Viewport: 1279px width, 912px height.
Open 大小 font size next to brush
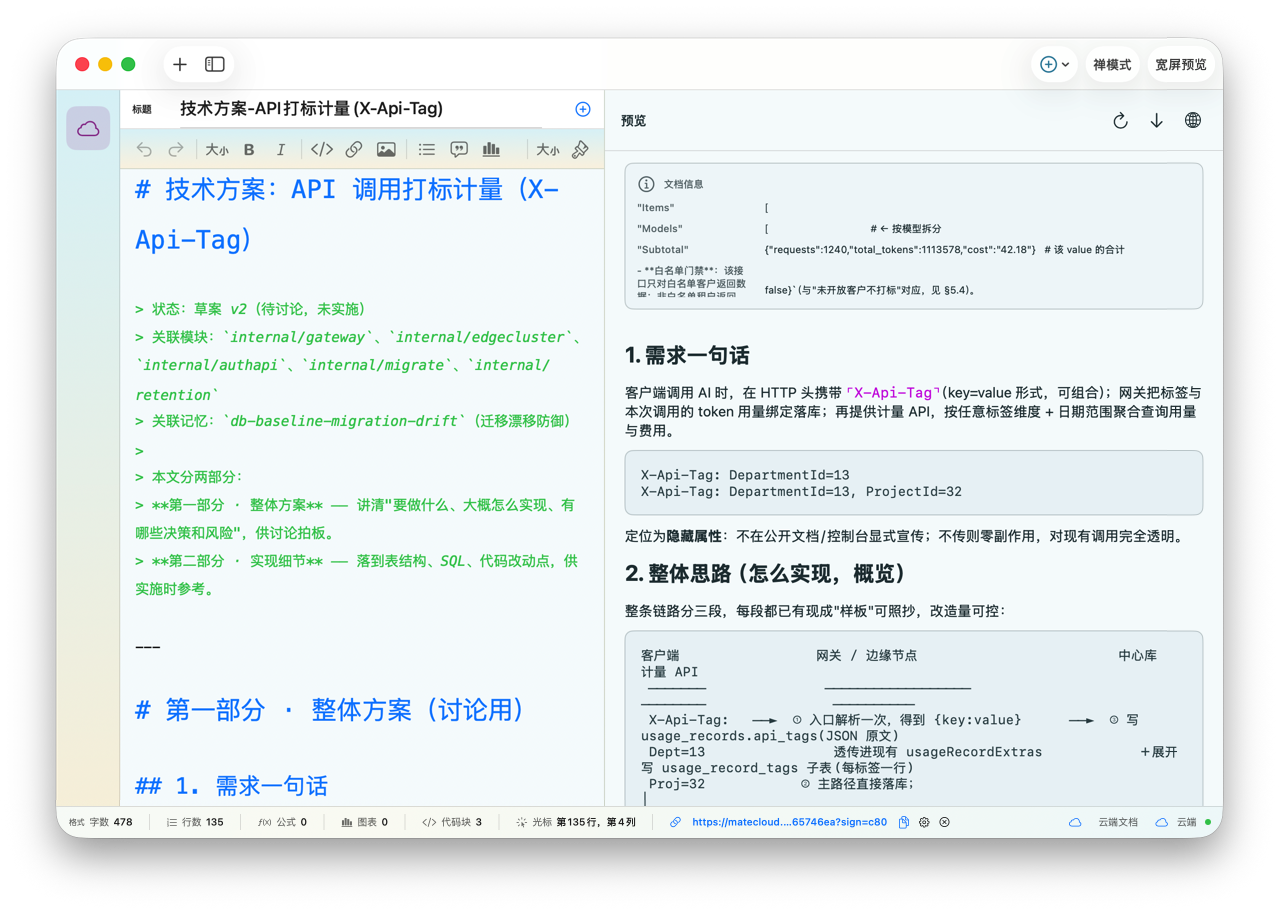point(548,150)
